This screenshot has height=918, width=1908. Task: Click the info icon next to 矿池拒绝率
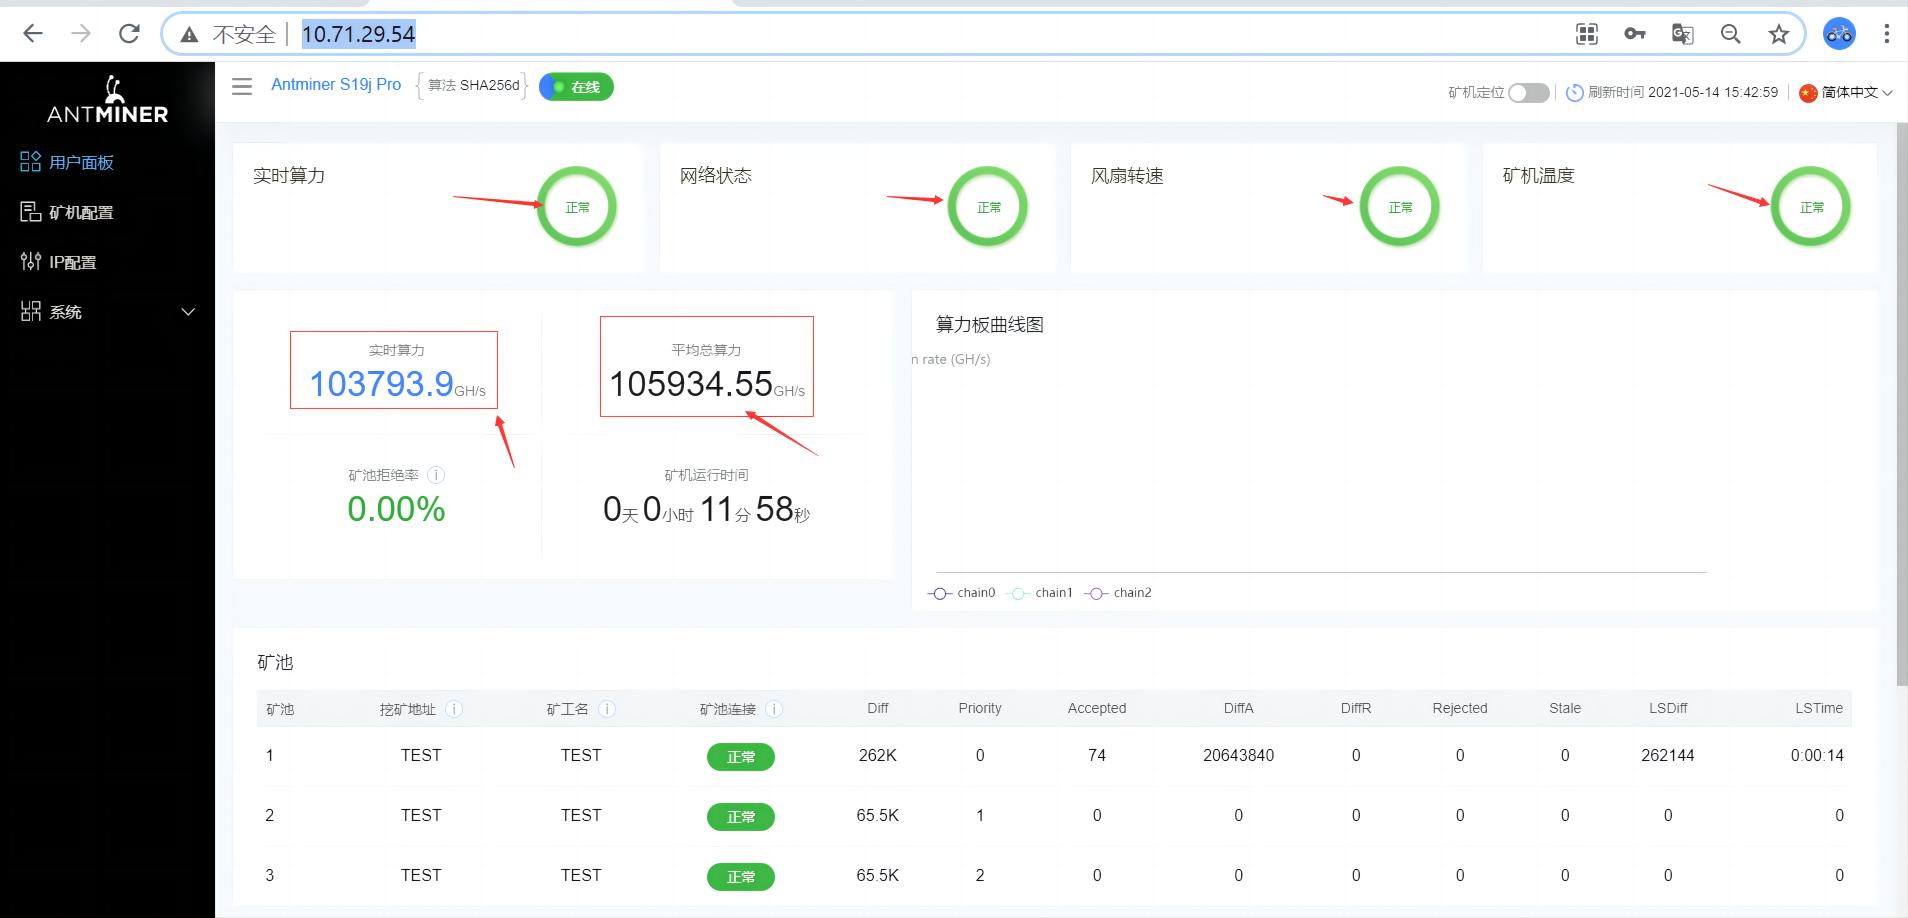pos(437,476)
